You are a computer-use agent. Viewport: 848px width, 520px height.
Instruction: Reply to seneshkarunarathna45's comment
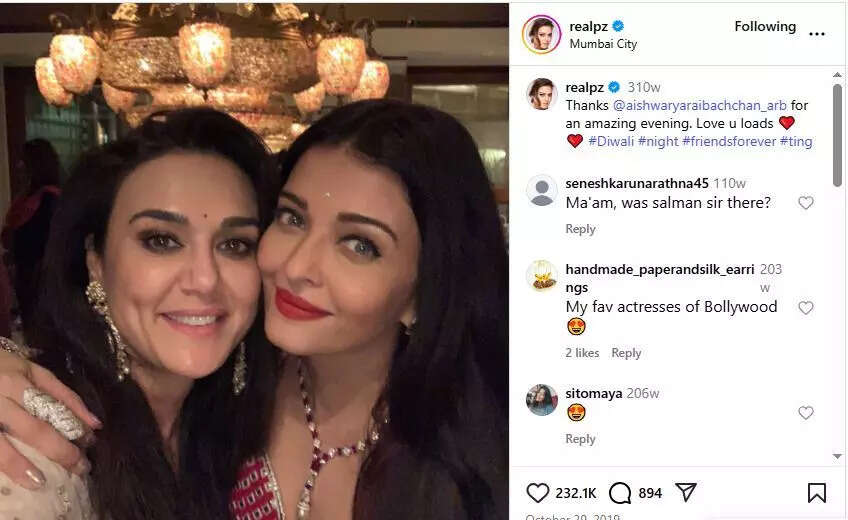(580, 229)
